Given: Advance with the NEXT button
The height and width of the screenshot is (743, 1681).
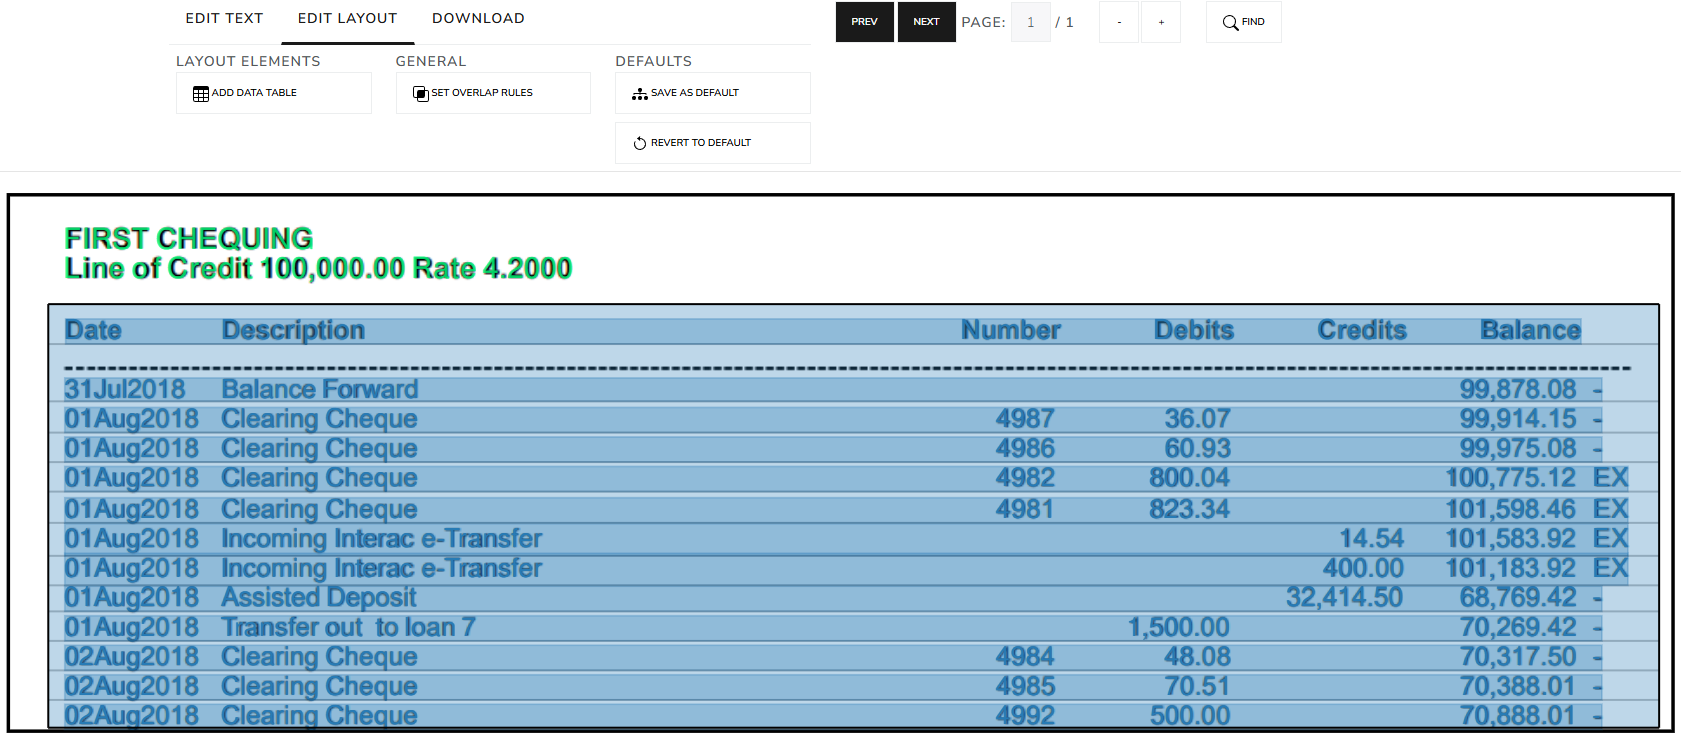Looking at the screenshot, I should coord(926,22).
